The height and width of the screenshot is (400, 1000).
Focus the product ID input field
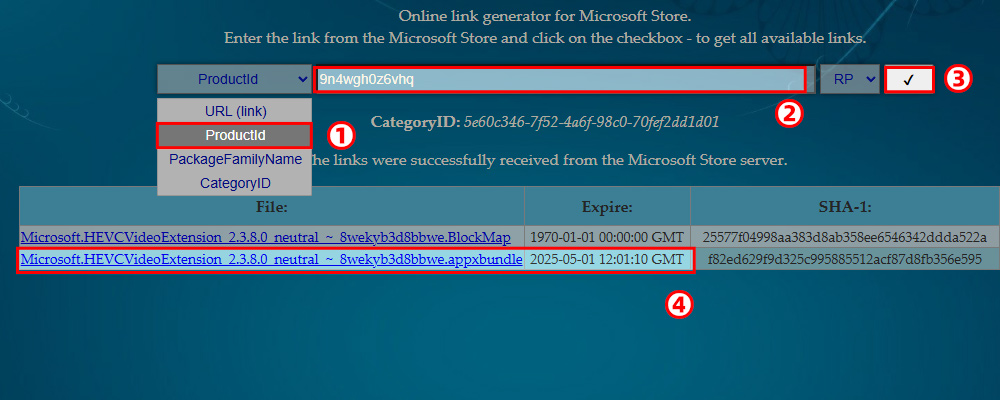562,80
